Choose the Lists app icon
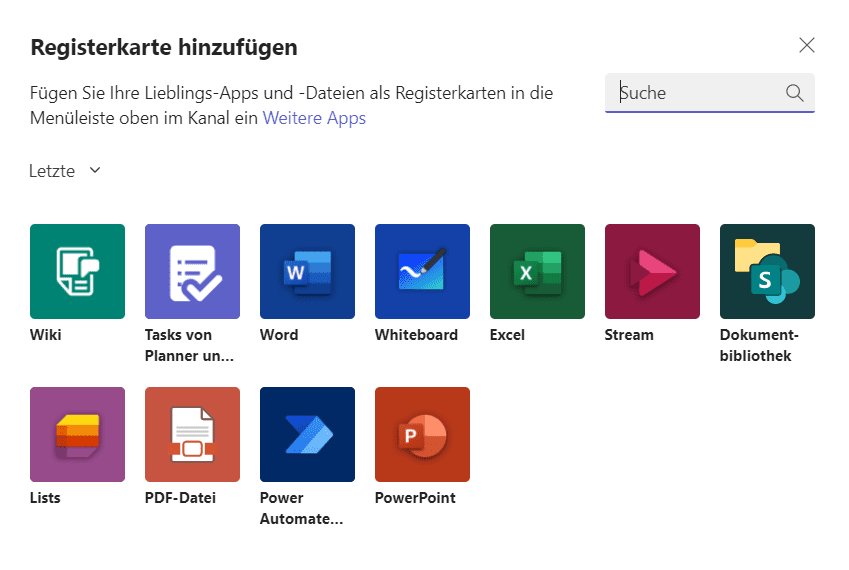 point(77,434)
